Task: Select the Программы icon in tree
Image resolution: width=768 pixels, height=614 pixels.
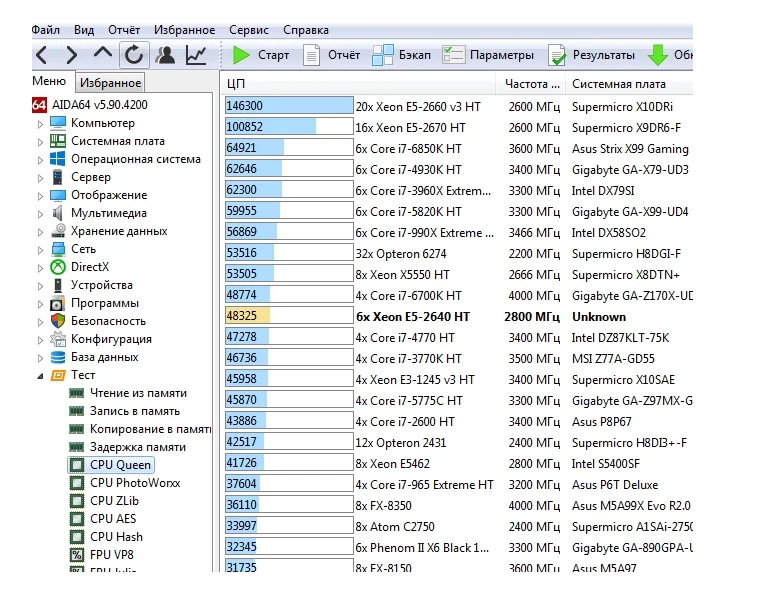Action: pyautogui.click(x=58, y=303)
